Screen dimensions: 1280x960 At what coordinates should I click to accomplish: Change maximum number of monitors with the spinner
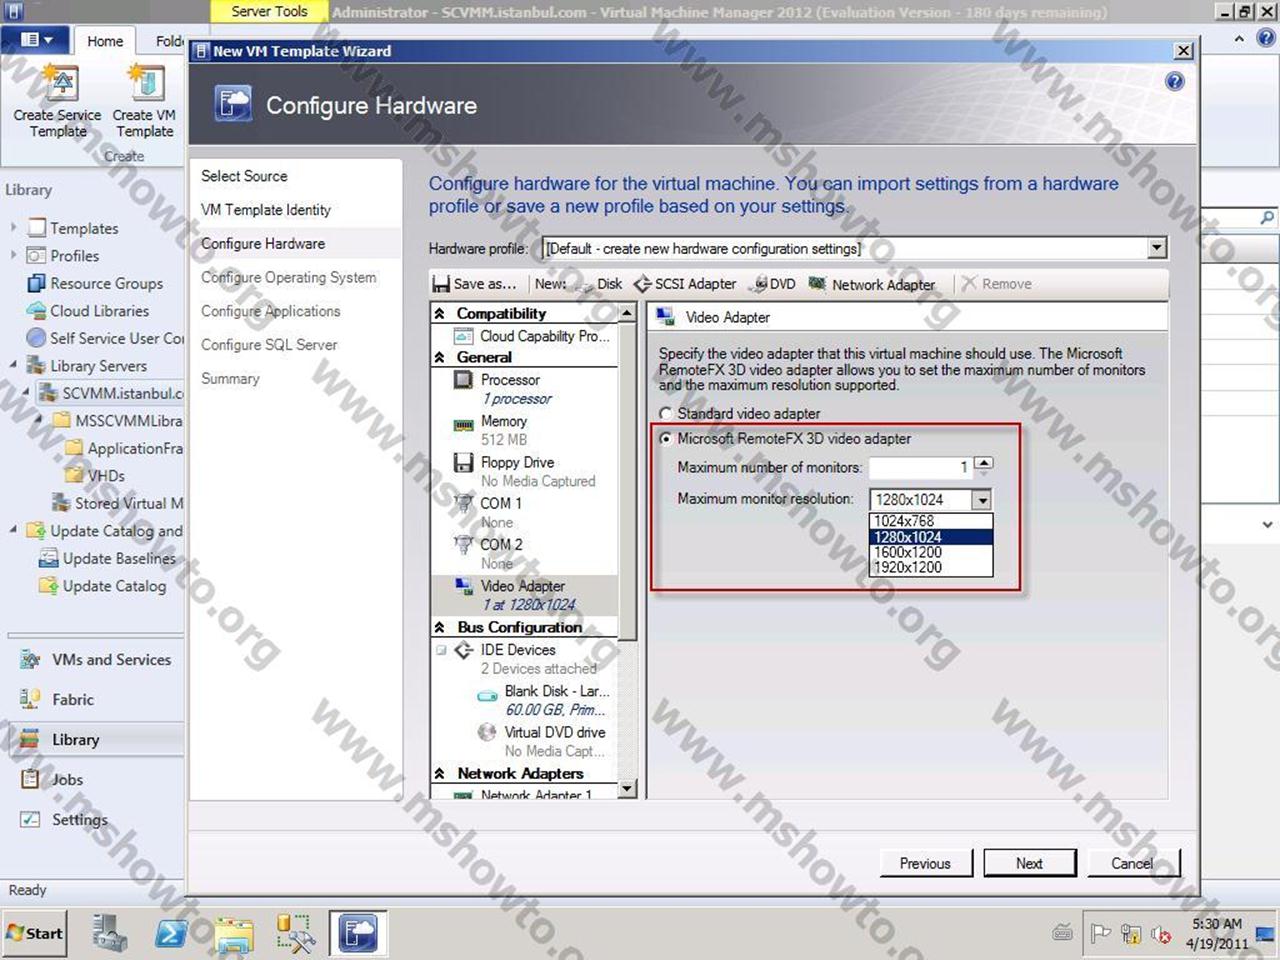(984, 463)
